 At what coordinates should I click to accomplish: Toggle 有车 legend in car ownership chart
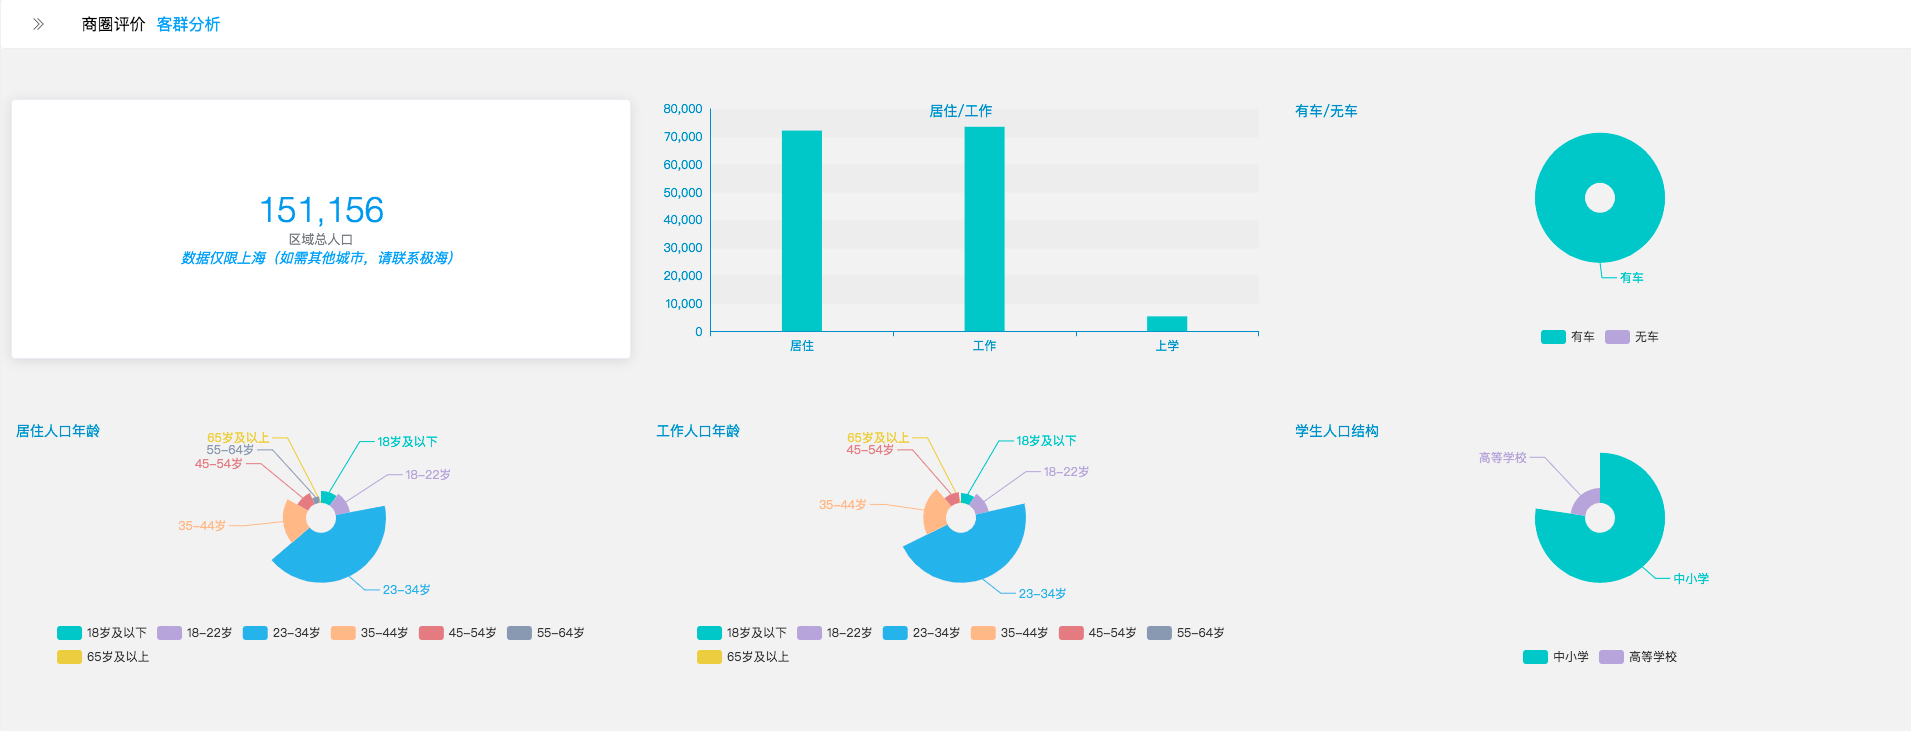[1567, 337]
